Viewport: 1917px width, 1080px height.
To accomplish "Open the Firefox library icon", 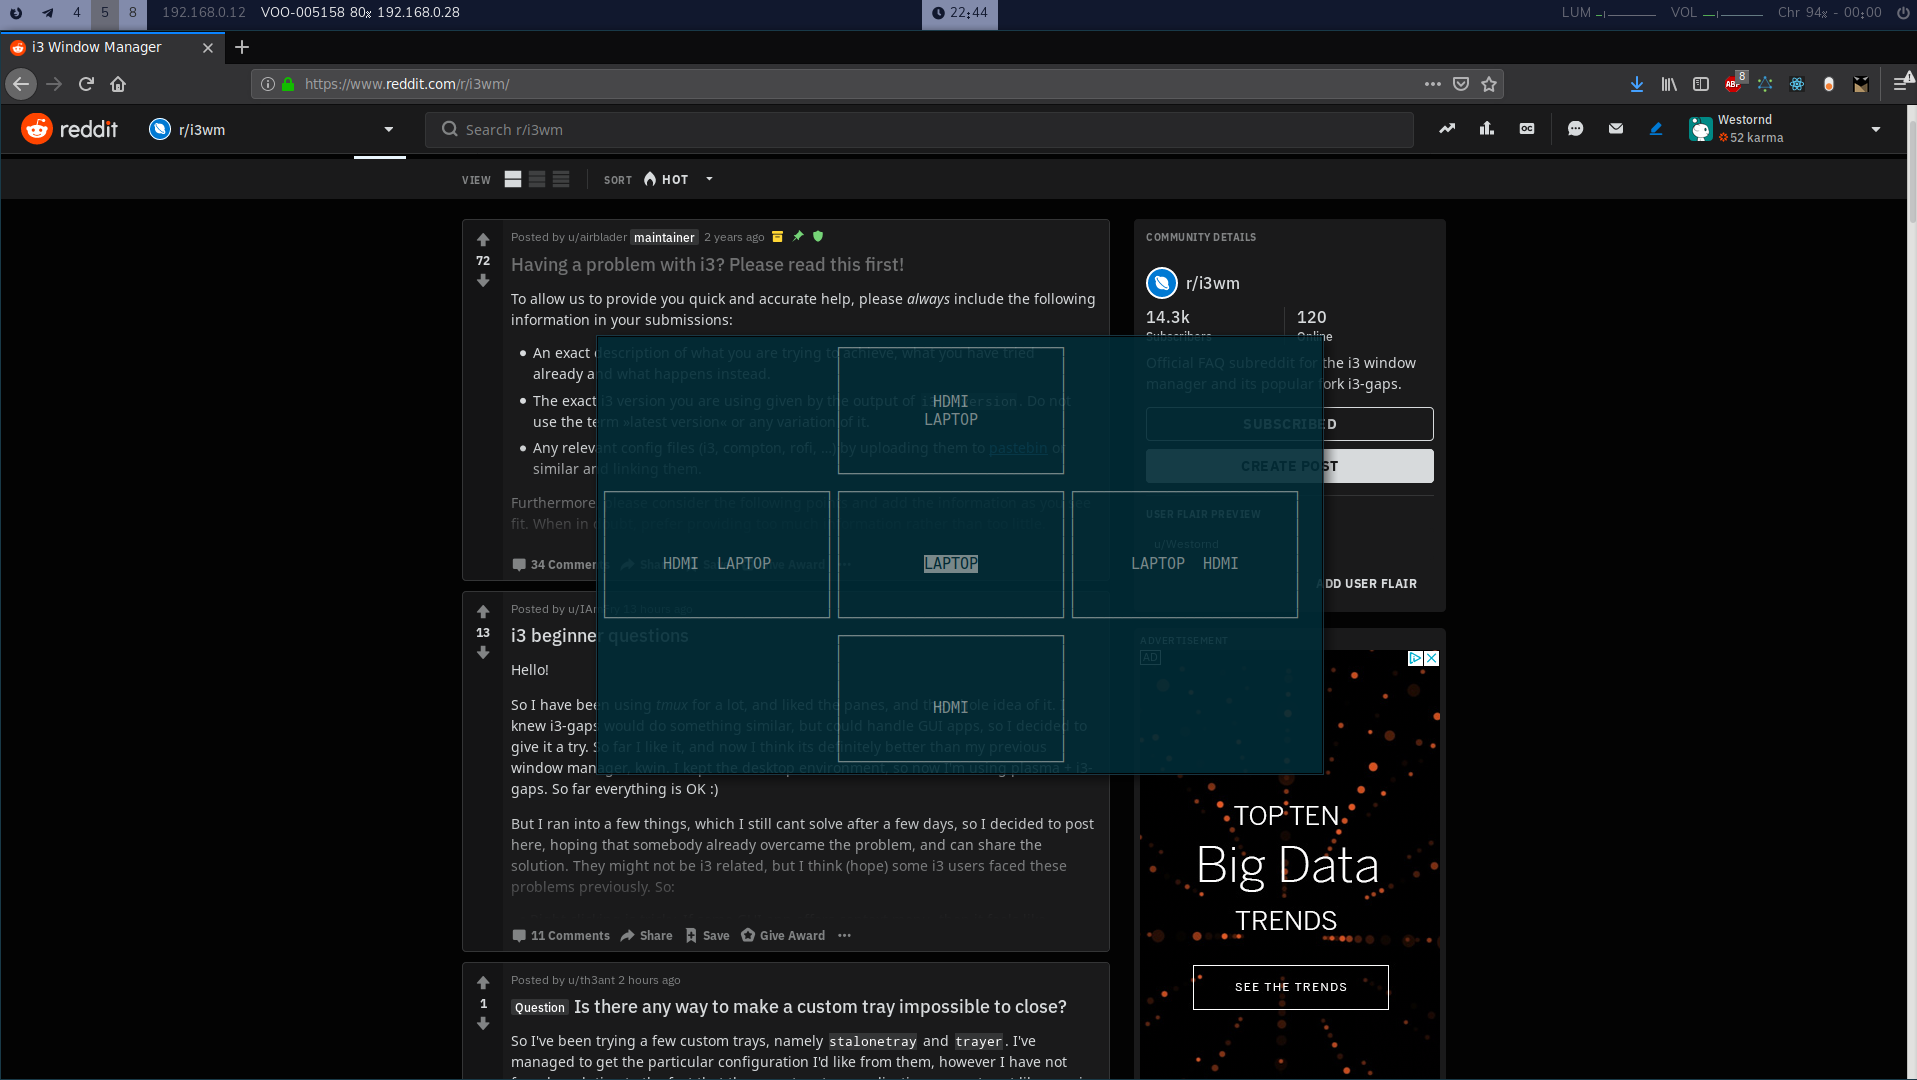I will click(x=1669, y=84).
